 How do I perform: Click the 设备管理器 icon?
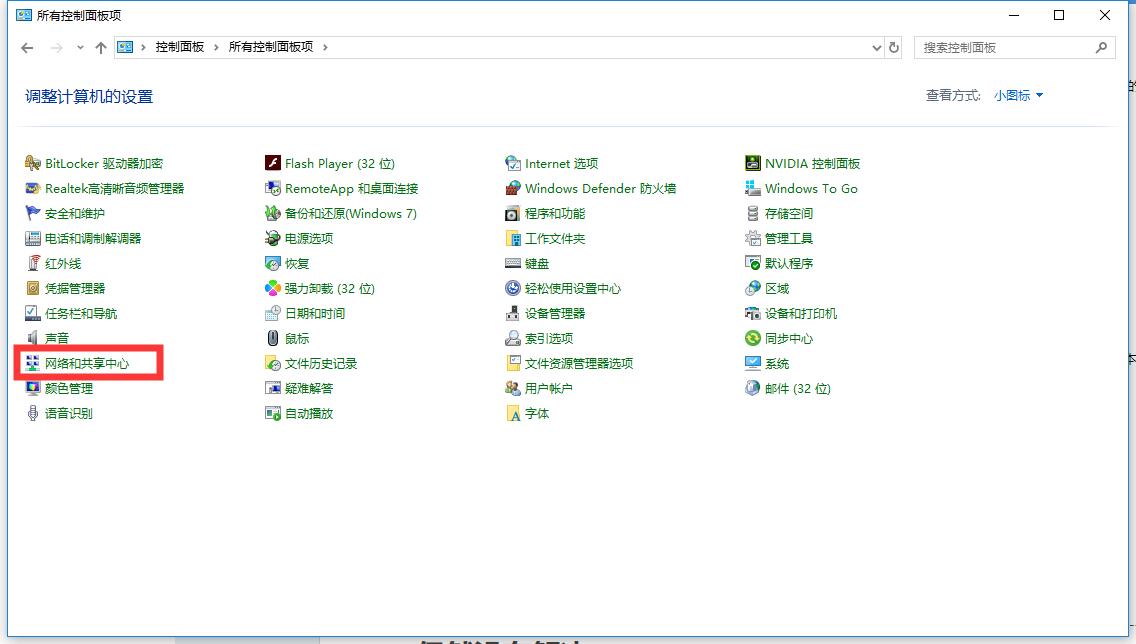(x=513, y=314)
